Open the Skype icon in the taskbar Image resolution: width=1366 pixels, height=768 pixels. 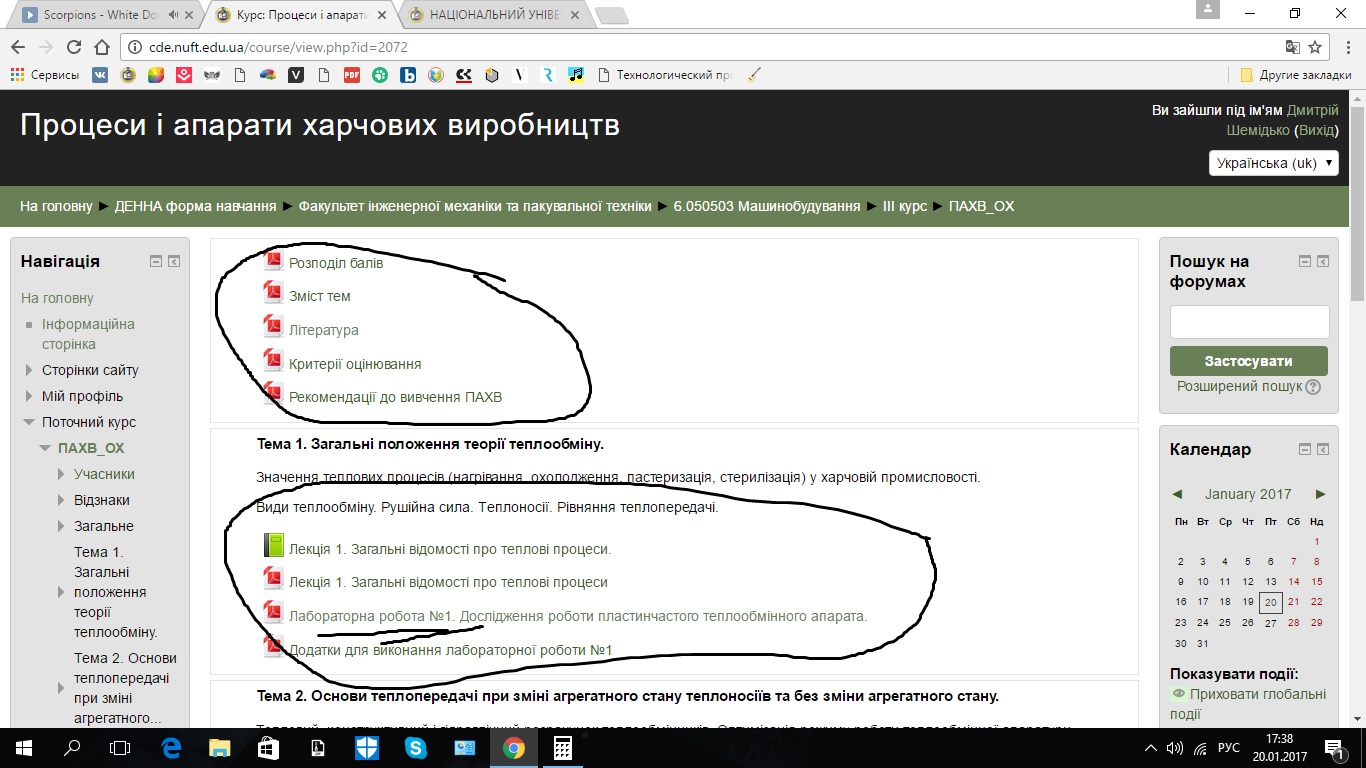(x=416, y=747)
